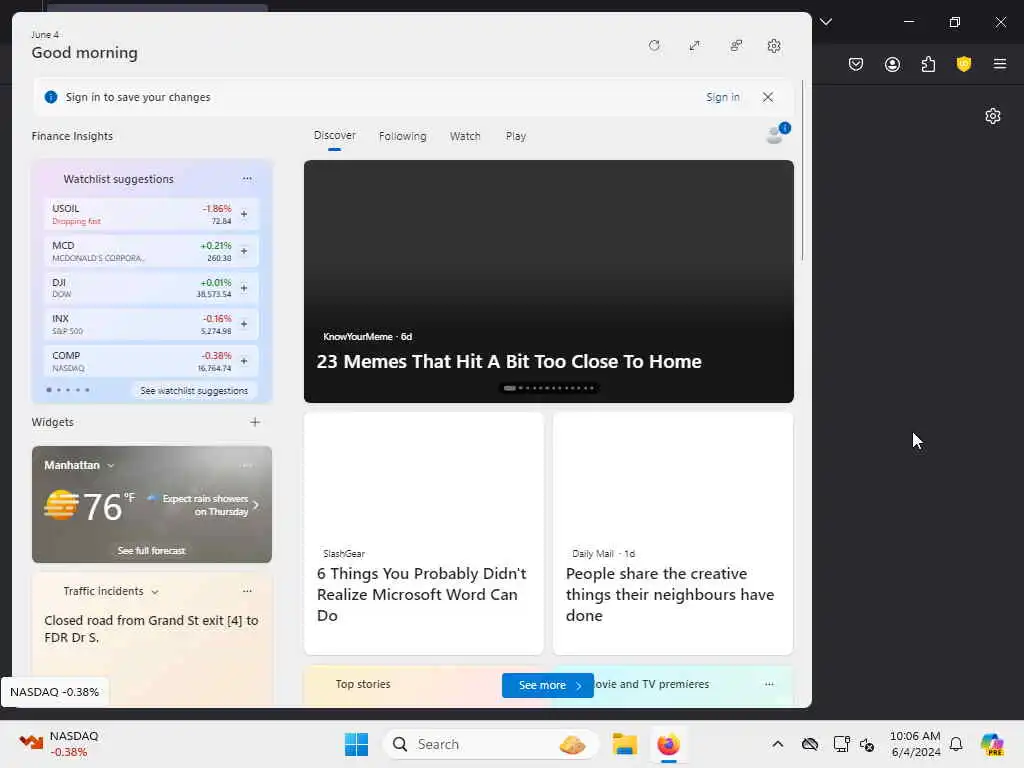Click See full forecast link
This screenshot has width=1024, height=768.
coord(152,551)
